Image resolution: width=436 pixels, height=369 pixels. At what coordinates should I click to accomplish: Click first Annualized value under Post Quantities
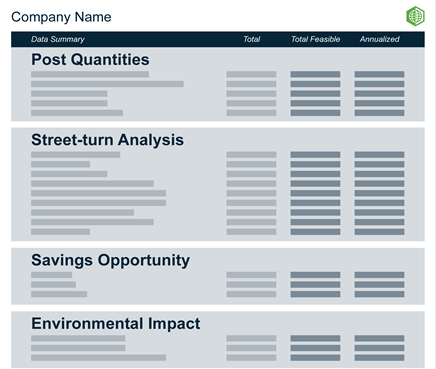(379, 74)
